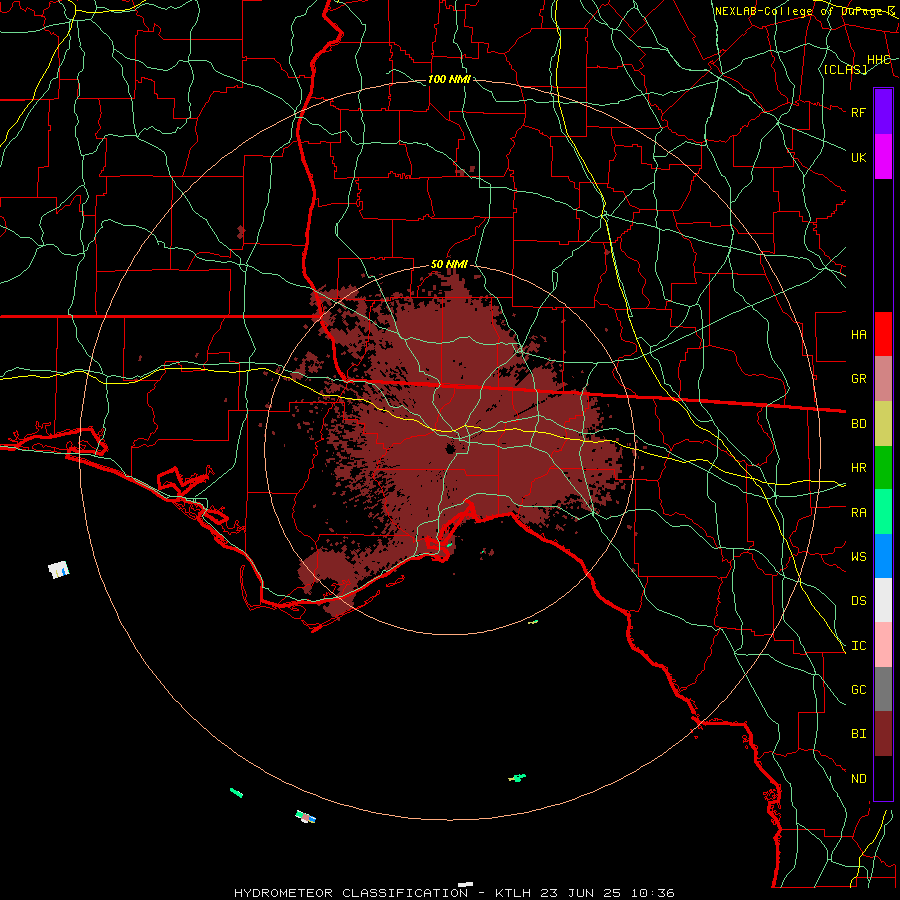Click the 'IC' legend label text
Image resolution: width=900 pixels, height=900 pixels.
(858, 646)
